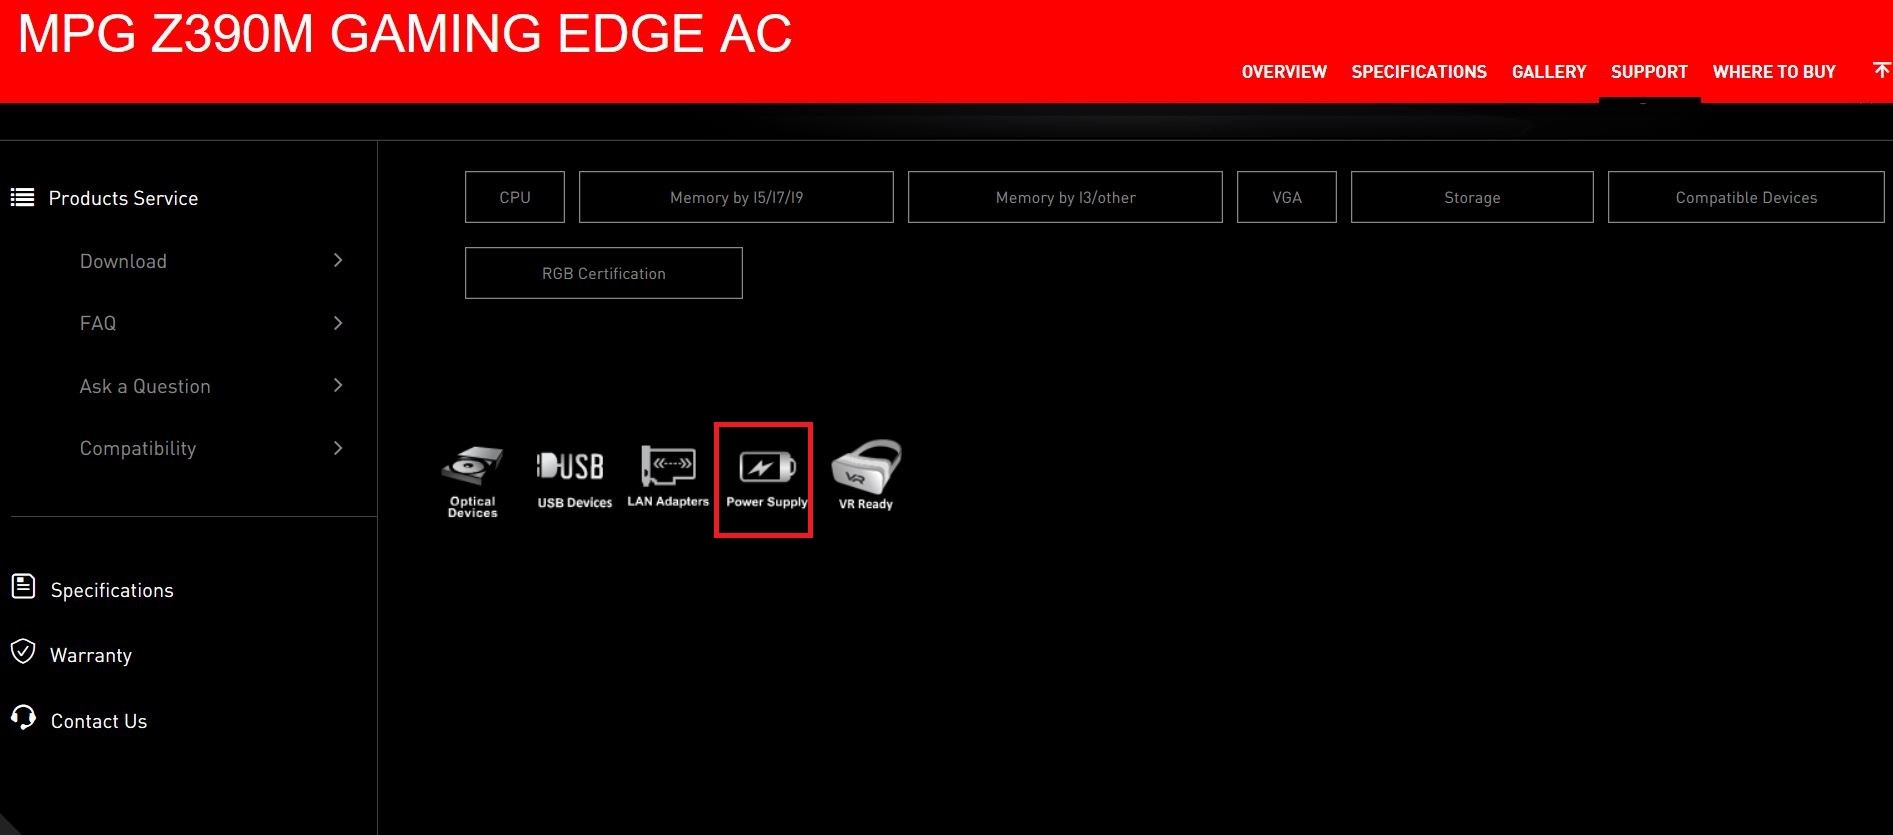Open the RGB Certification button
Screen dimensions: 1893x835
[603, 273]
